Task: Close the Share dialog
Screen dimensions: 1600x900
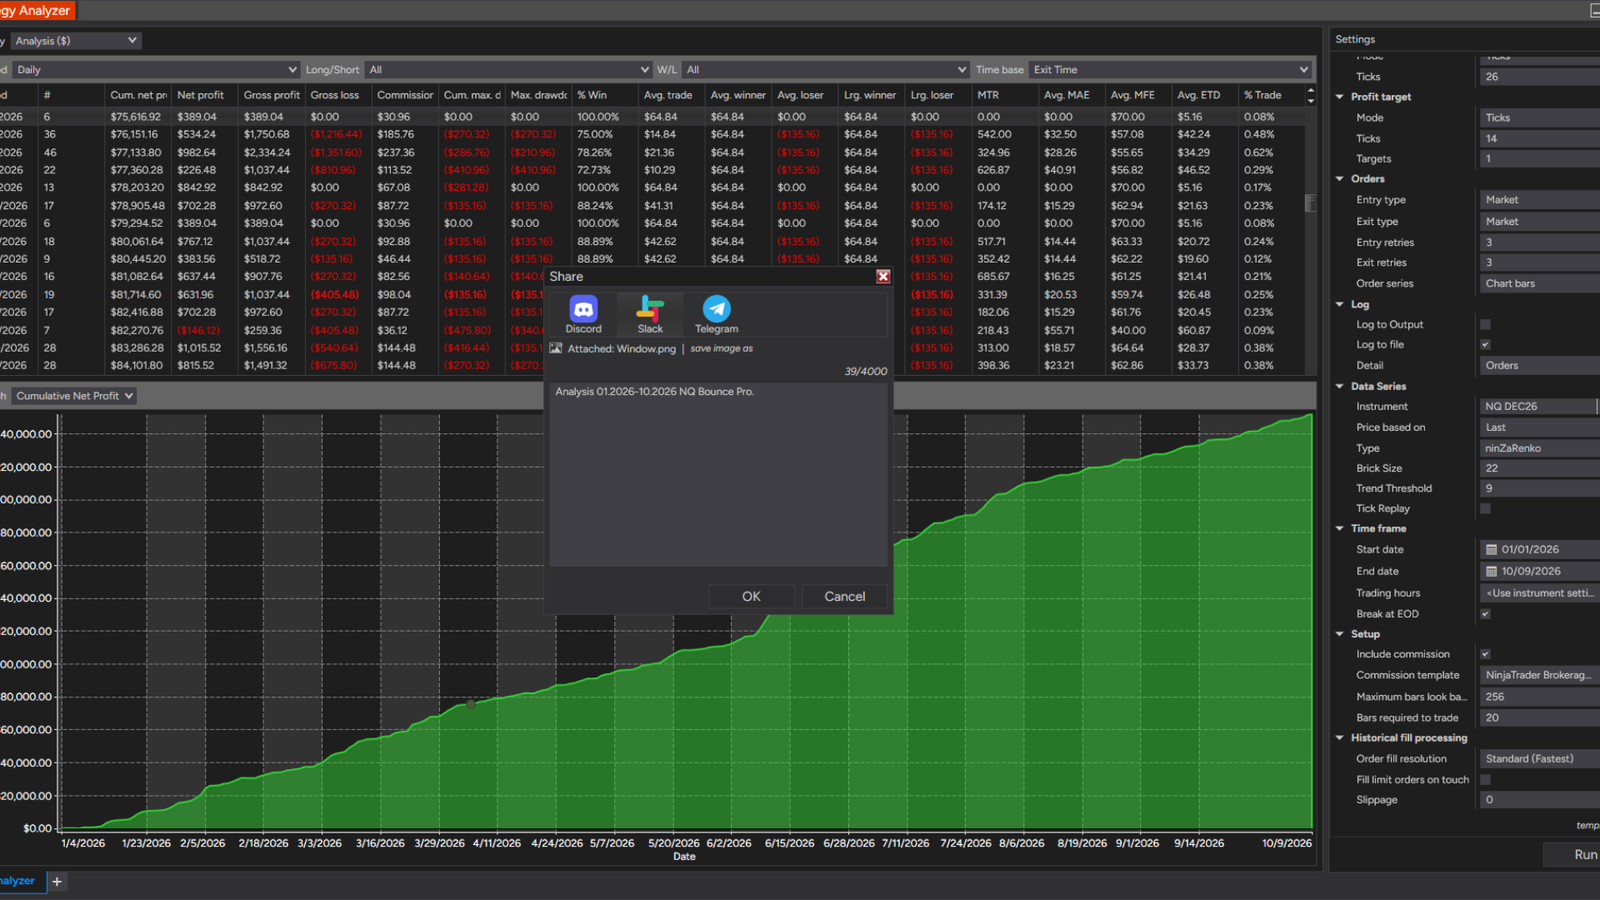Action: pyautogui.click(x=883, y=277)
